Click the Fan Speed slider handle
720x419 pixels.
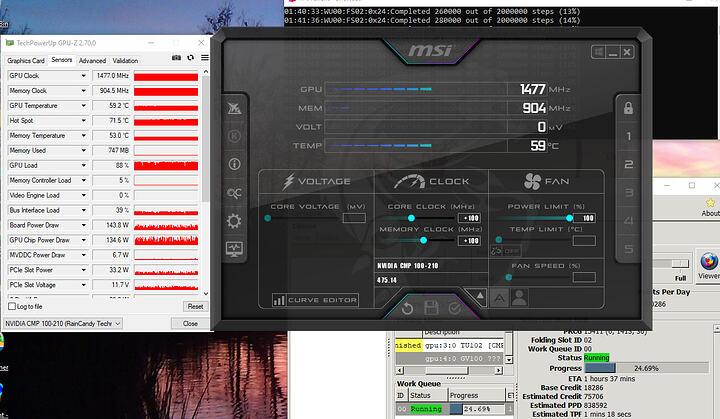pos(508,277)
